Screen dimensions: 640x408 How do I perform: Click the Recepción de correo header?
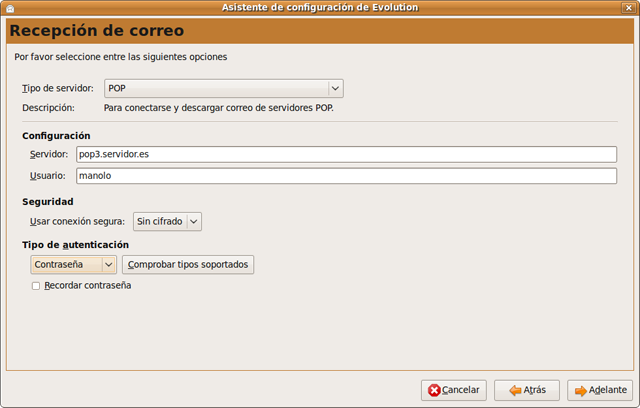[97, 31]
